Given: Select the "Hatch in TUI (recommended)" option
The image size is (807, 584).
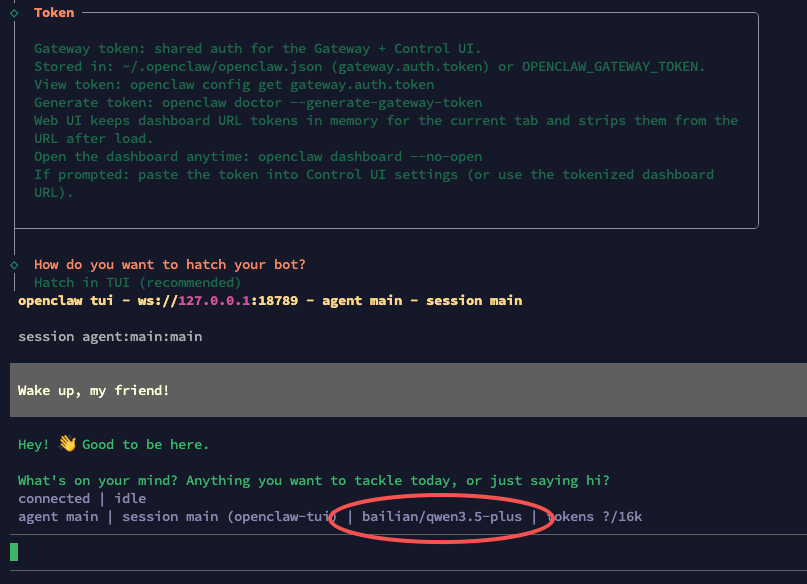Looking at the screenshot, I should (137, 283).
